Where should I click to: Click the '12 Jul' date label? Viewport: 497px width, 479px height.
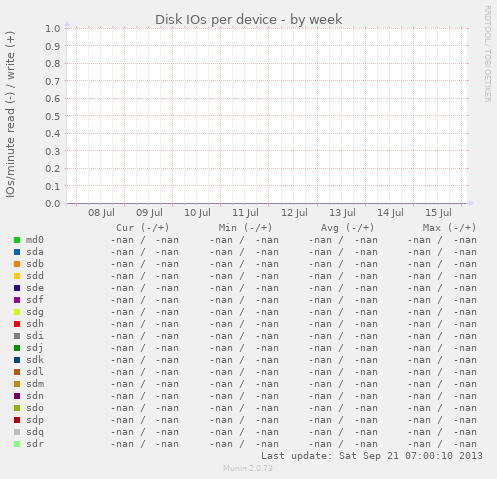pyautogui.click(x=294, y=213)
